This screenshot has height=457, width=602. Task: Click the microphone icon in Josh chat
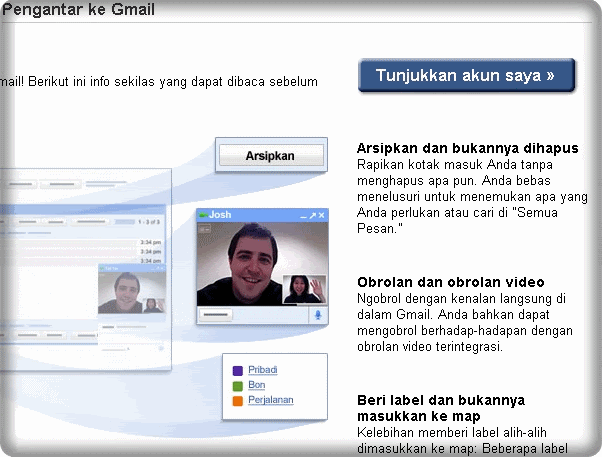pos(318,315)
